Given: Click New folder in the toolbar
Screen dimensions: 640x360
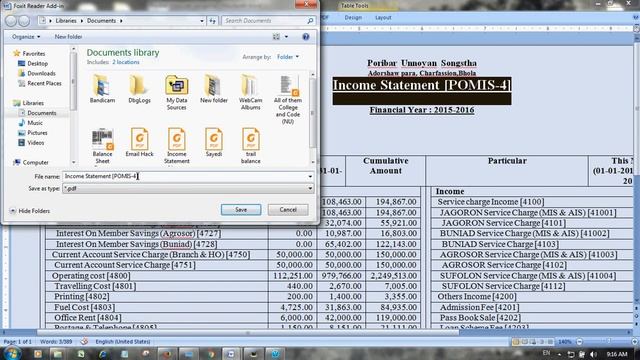Looking at the screenshot, I should tap(68, 37).
